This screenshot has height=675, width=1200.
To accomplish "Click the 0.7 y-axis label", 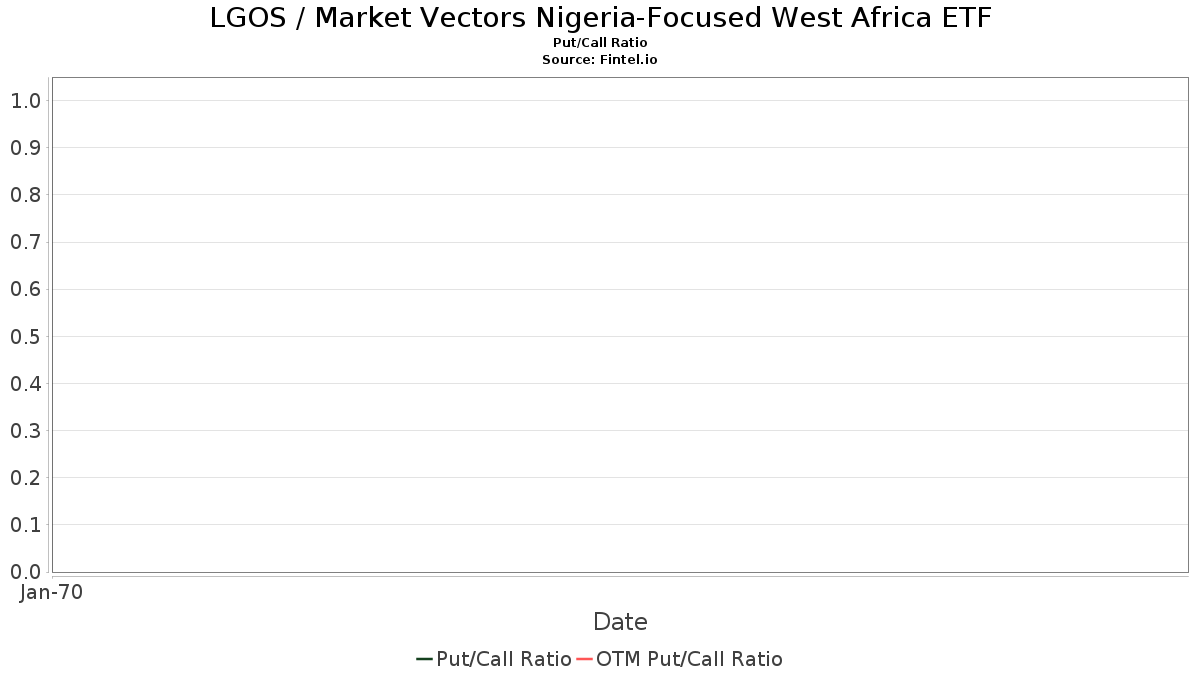I will [x=25, y=242].
